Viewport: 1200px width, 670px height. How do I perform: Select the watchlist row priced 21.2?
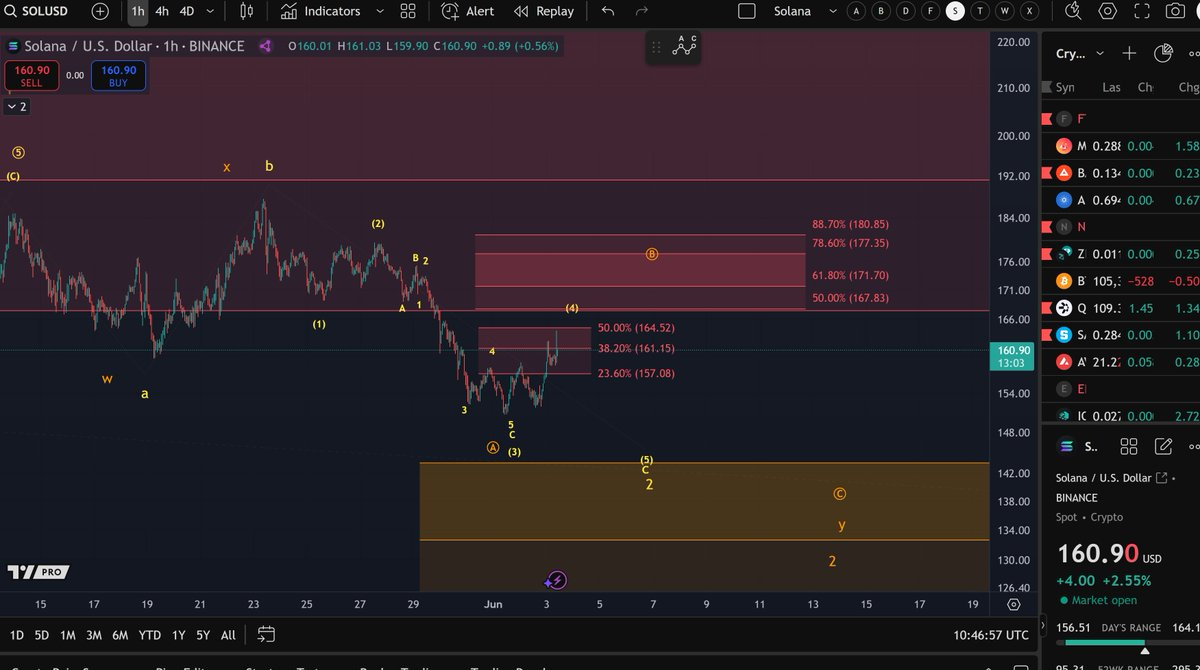(x=1121, y=362)
